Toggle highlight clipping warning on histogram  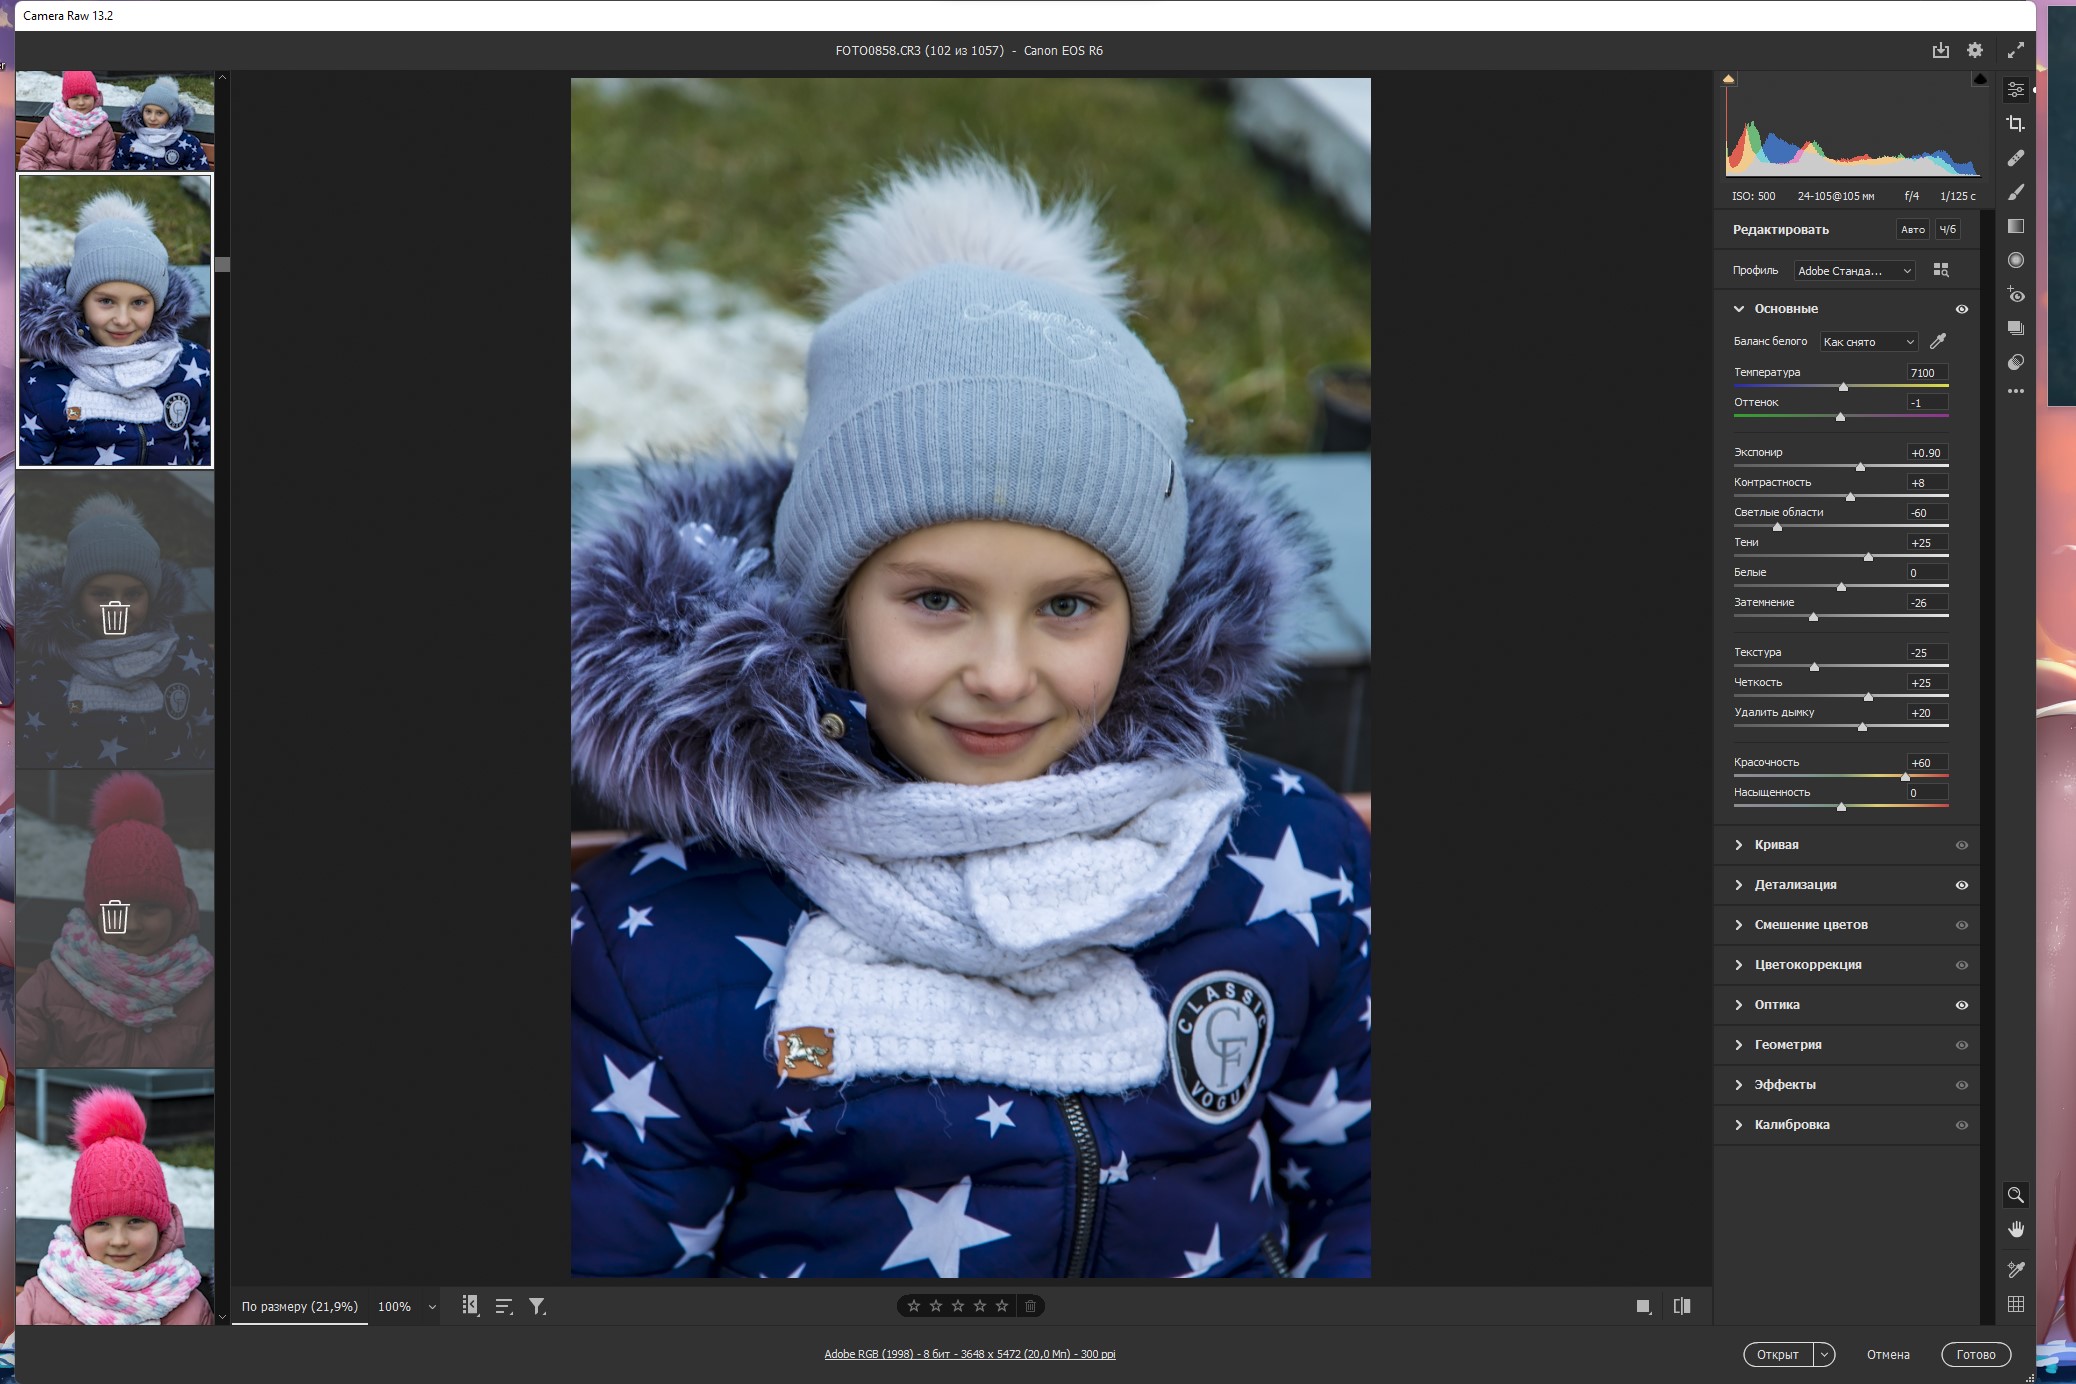(x=1979, y=78)
